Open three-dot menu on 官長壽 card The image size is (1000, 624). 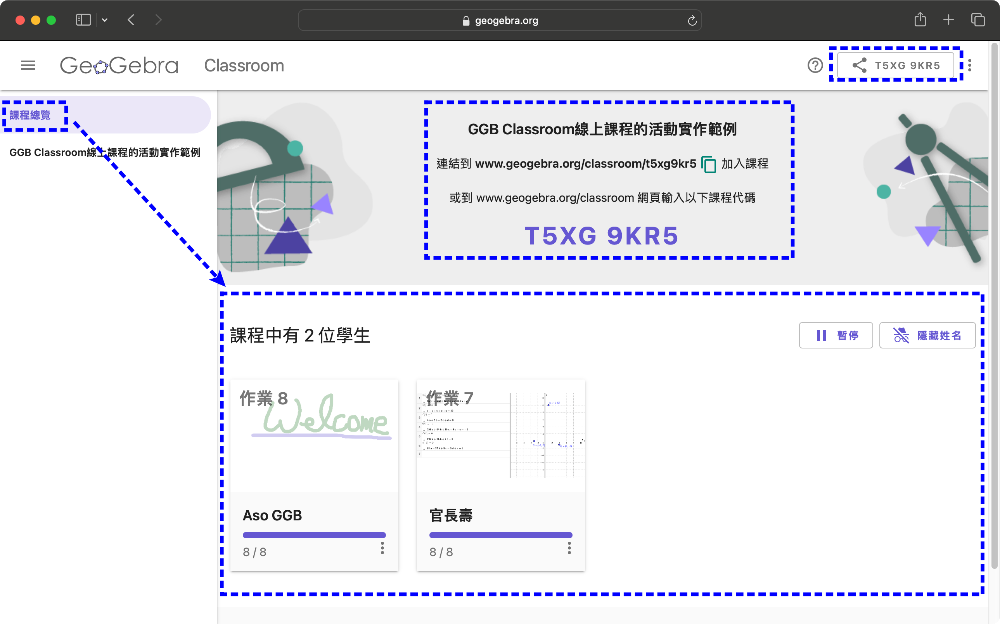[569, 548]
